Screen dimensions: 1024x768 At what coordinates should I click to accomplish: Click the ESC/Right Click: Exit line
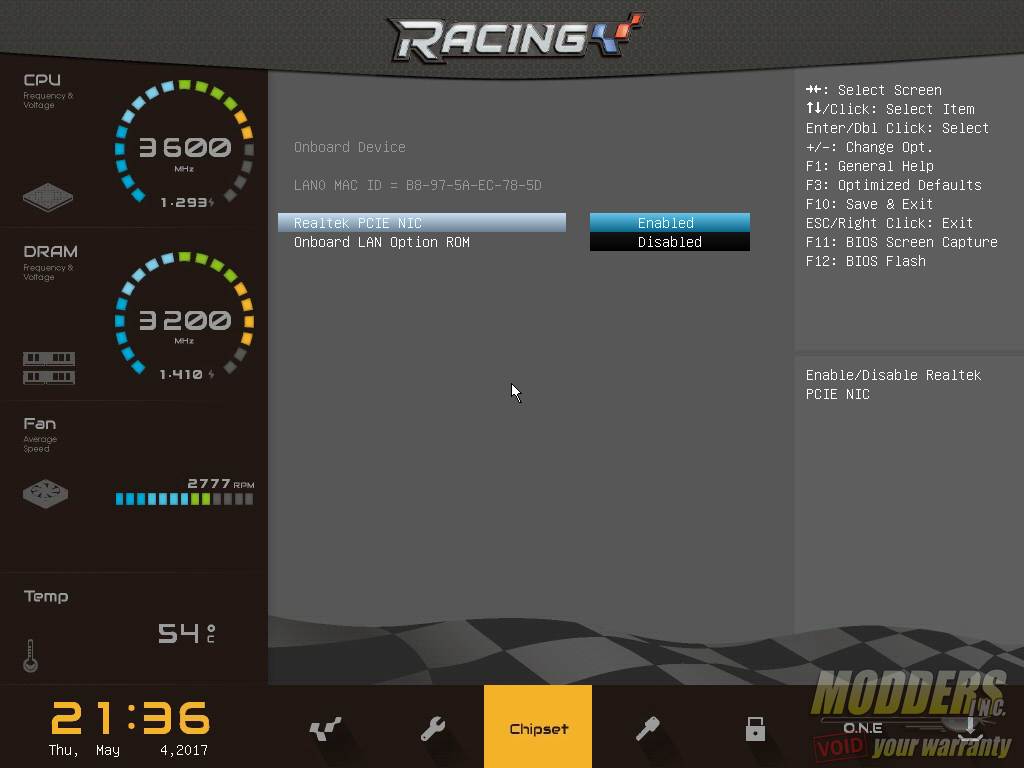889,223
